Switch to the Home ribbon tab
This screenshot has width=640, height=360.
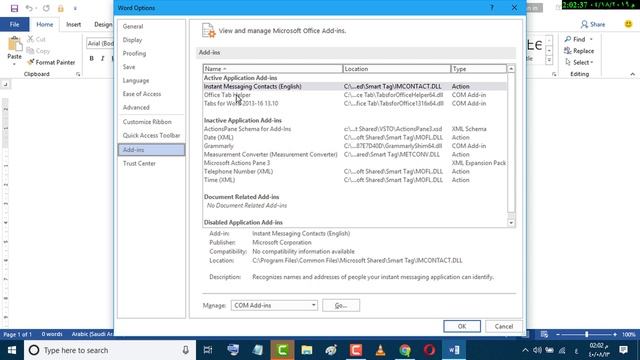tap(44, 24)
